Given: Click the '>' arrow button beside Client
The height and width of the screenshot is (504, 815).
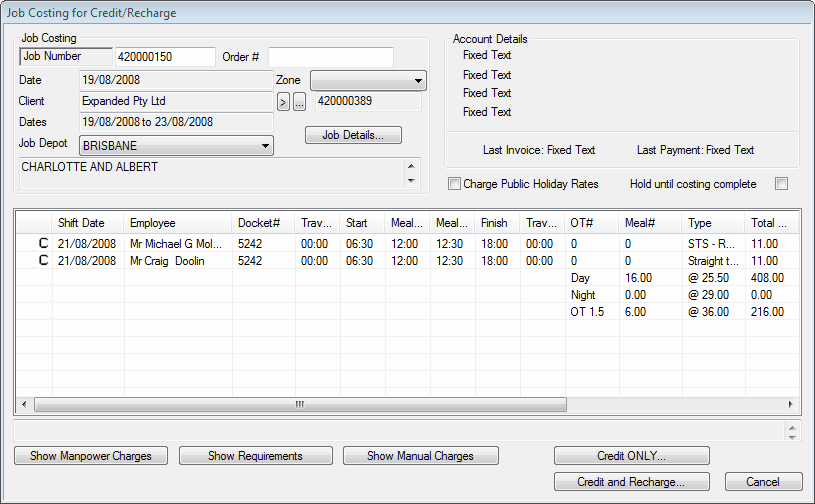Looking at the screenshot, I should coord(283,101).
